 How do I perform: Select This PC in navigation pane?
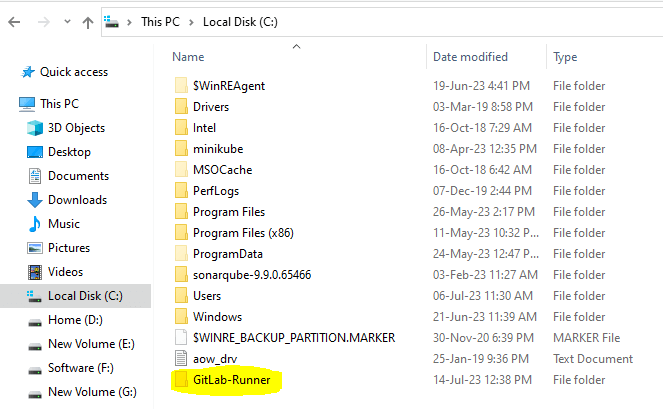pyautogui.click(x=59, y=104)
